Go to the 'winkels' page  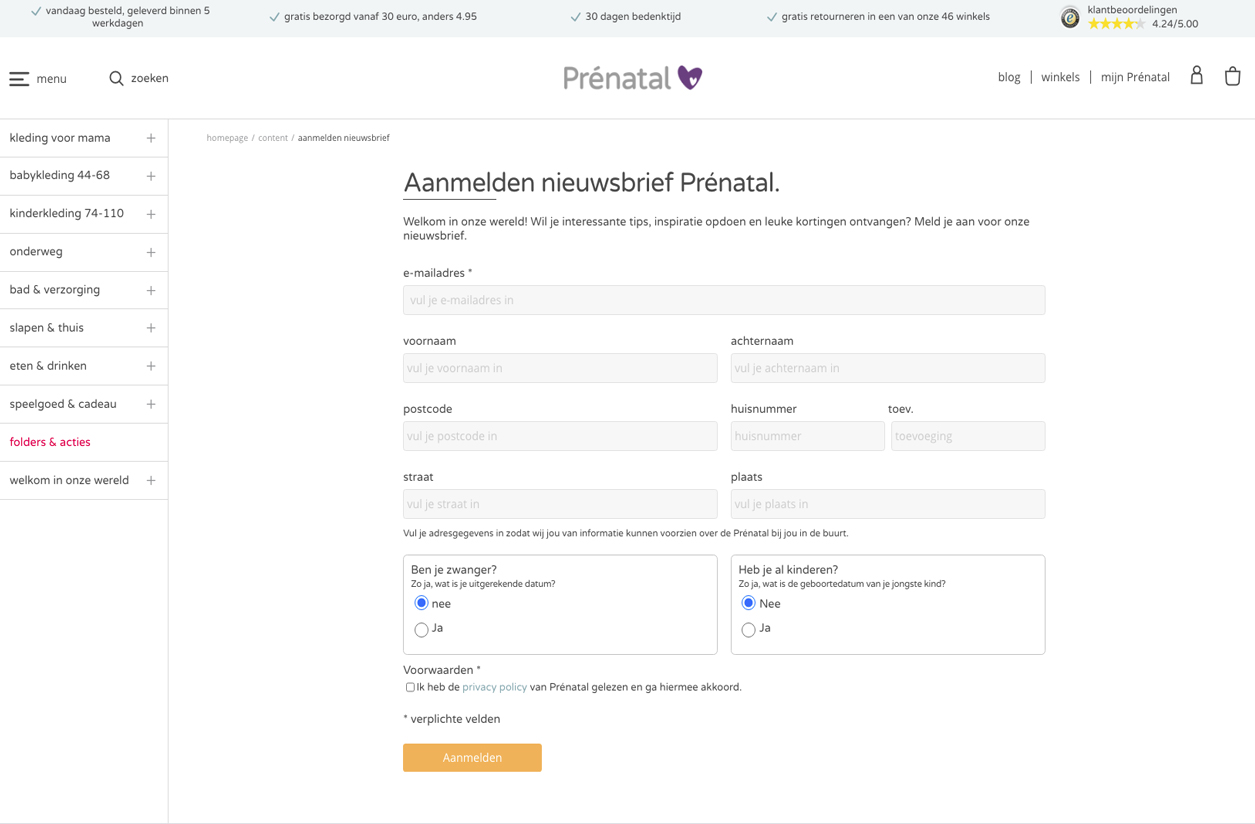[1060, 77]
